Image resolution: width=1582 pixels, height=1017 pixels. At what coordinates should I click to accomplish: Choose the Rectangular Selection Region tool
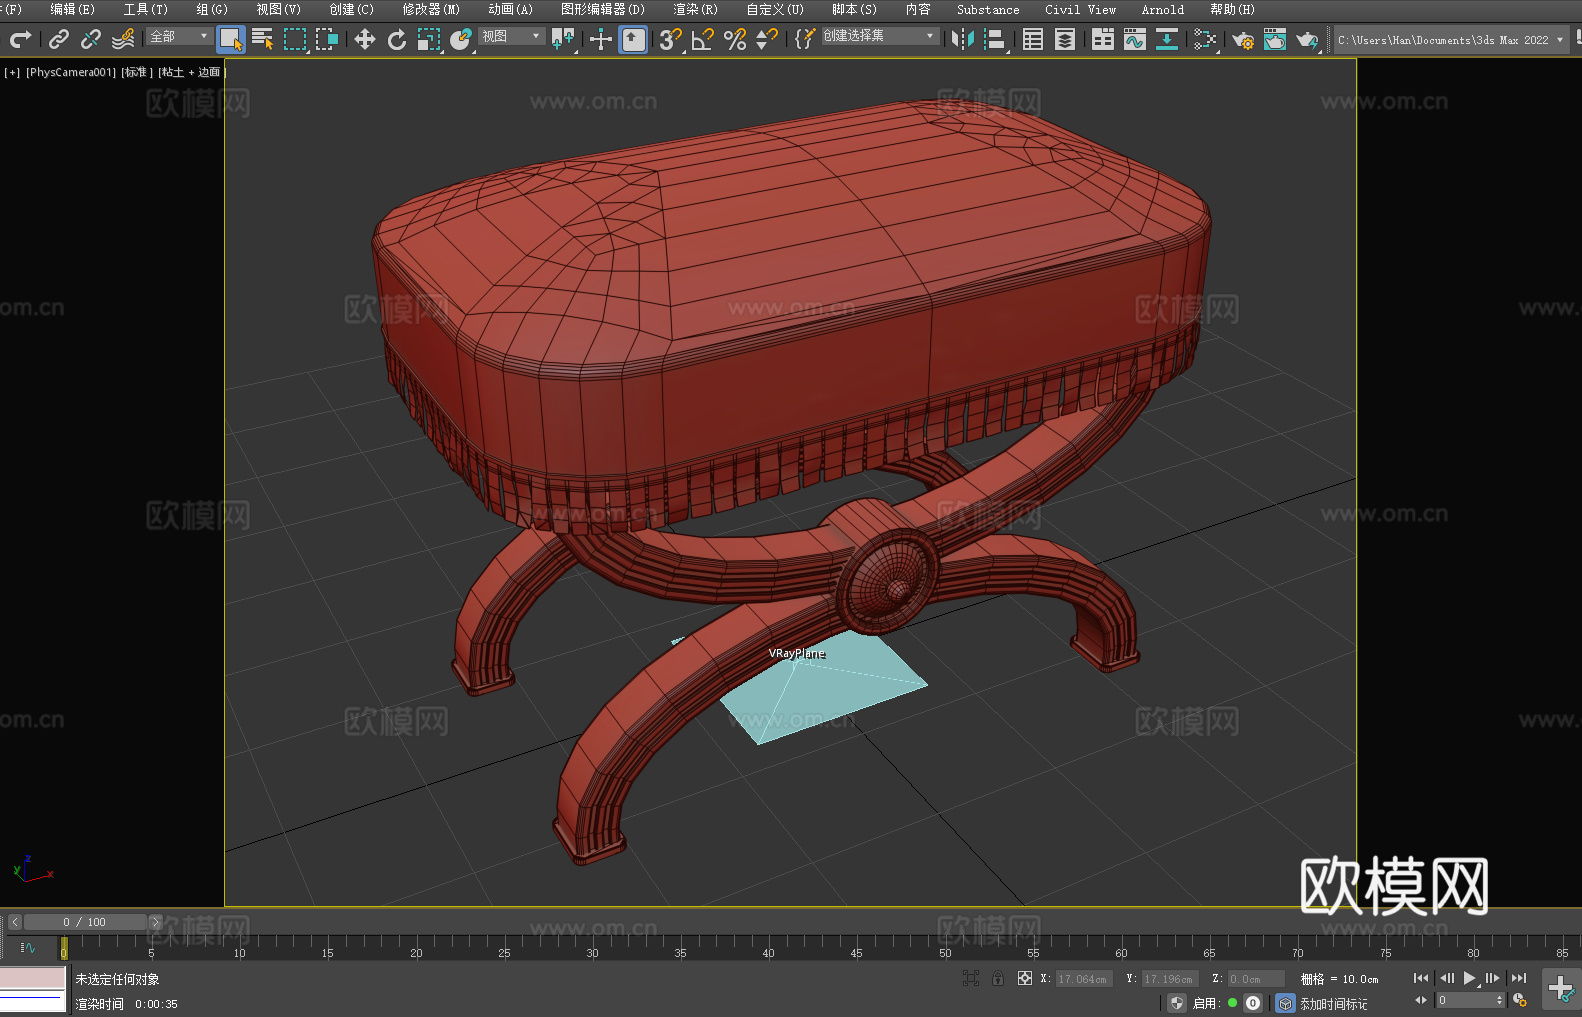click(295, 39)
